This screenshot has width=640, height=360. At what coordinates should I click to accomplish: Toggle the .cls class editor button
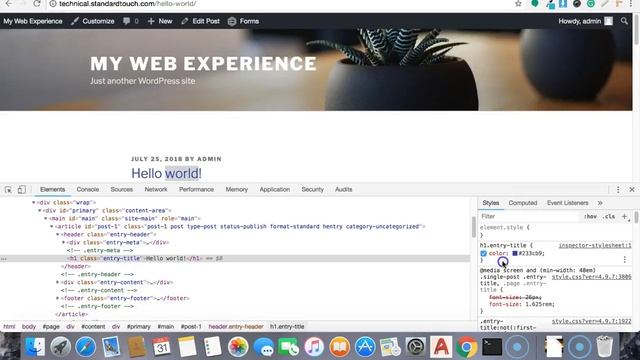tap(609, 216)
